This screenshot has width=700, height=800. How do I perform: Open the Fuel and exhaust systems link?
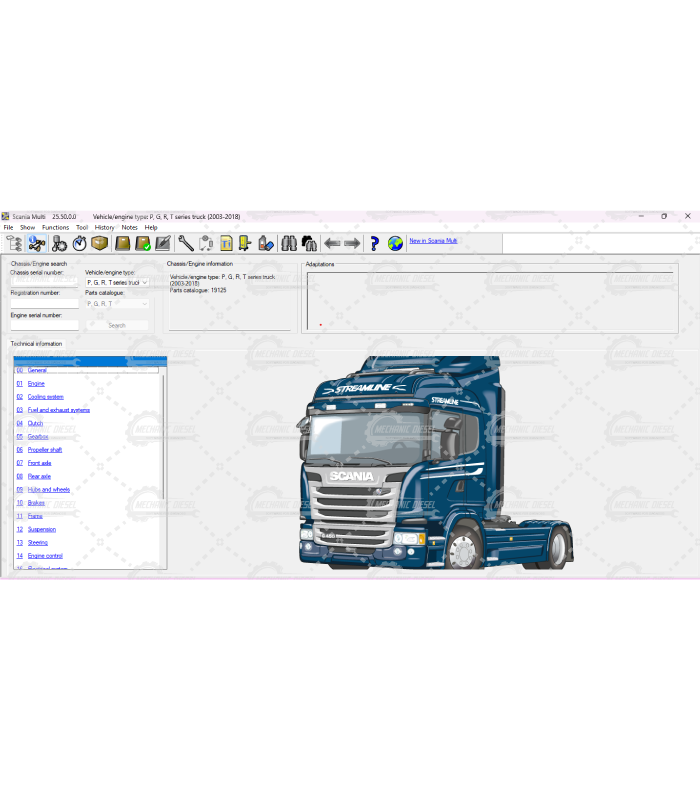pos(58,410)
